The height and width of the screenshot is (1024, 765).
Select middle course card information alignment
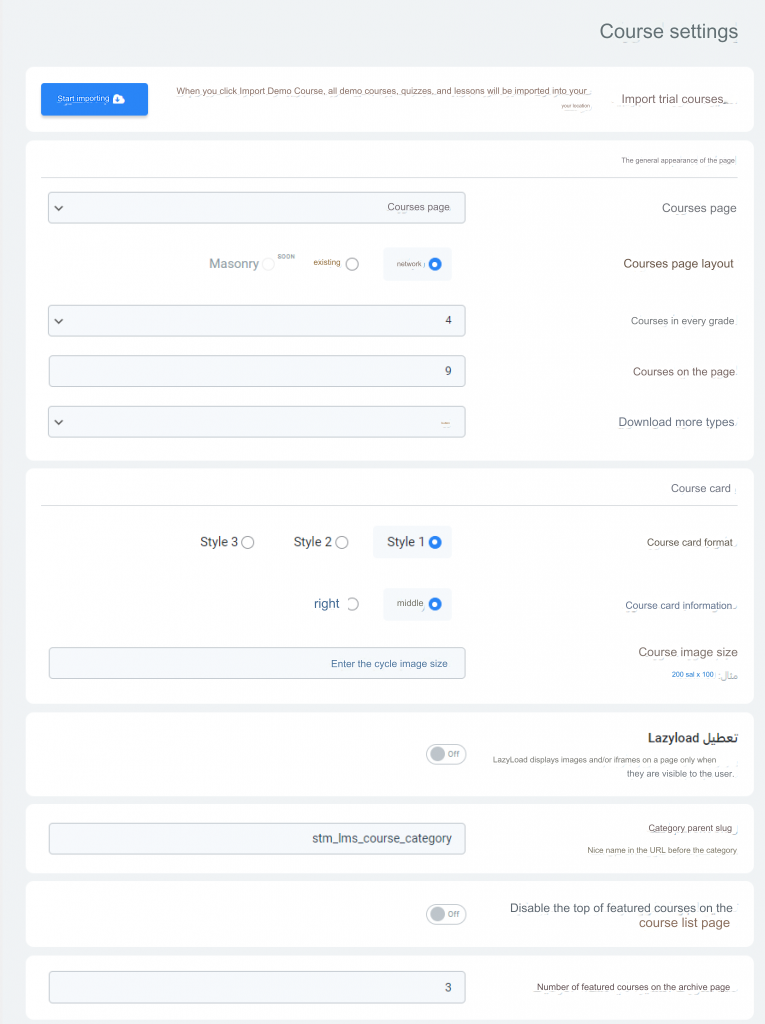tap(435, 604)
